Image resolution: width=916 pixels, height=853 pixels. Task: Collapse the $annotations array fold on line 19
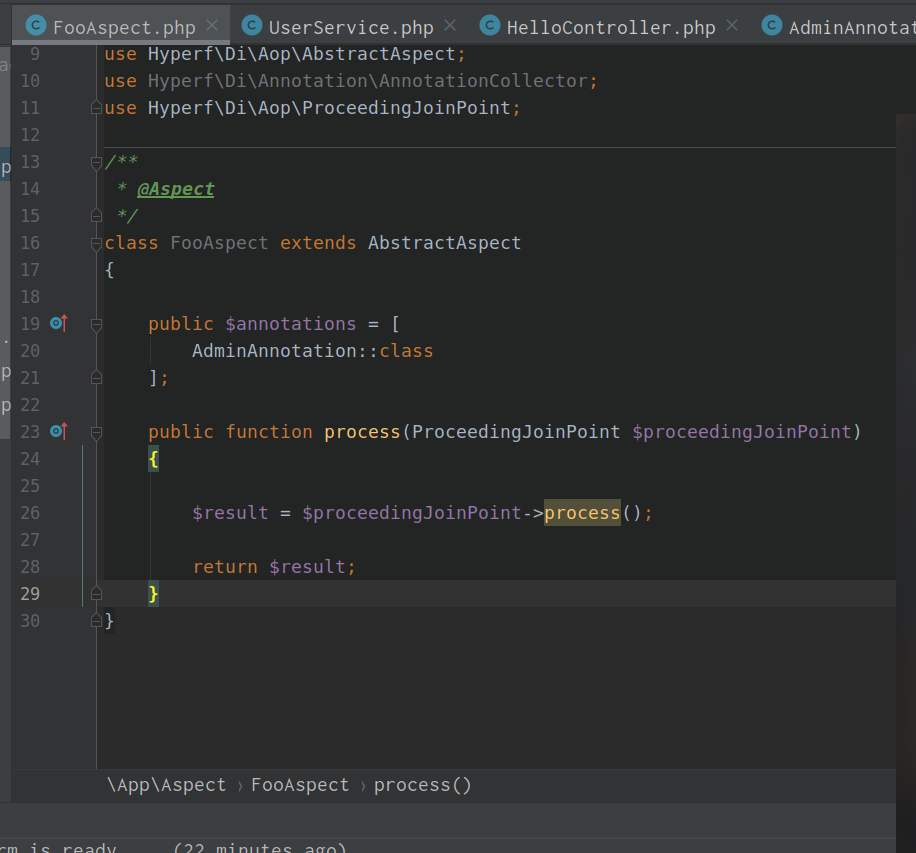click(x=96, y=323)
